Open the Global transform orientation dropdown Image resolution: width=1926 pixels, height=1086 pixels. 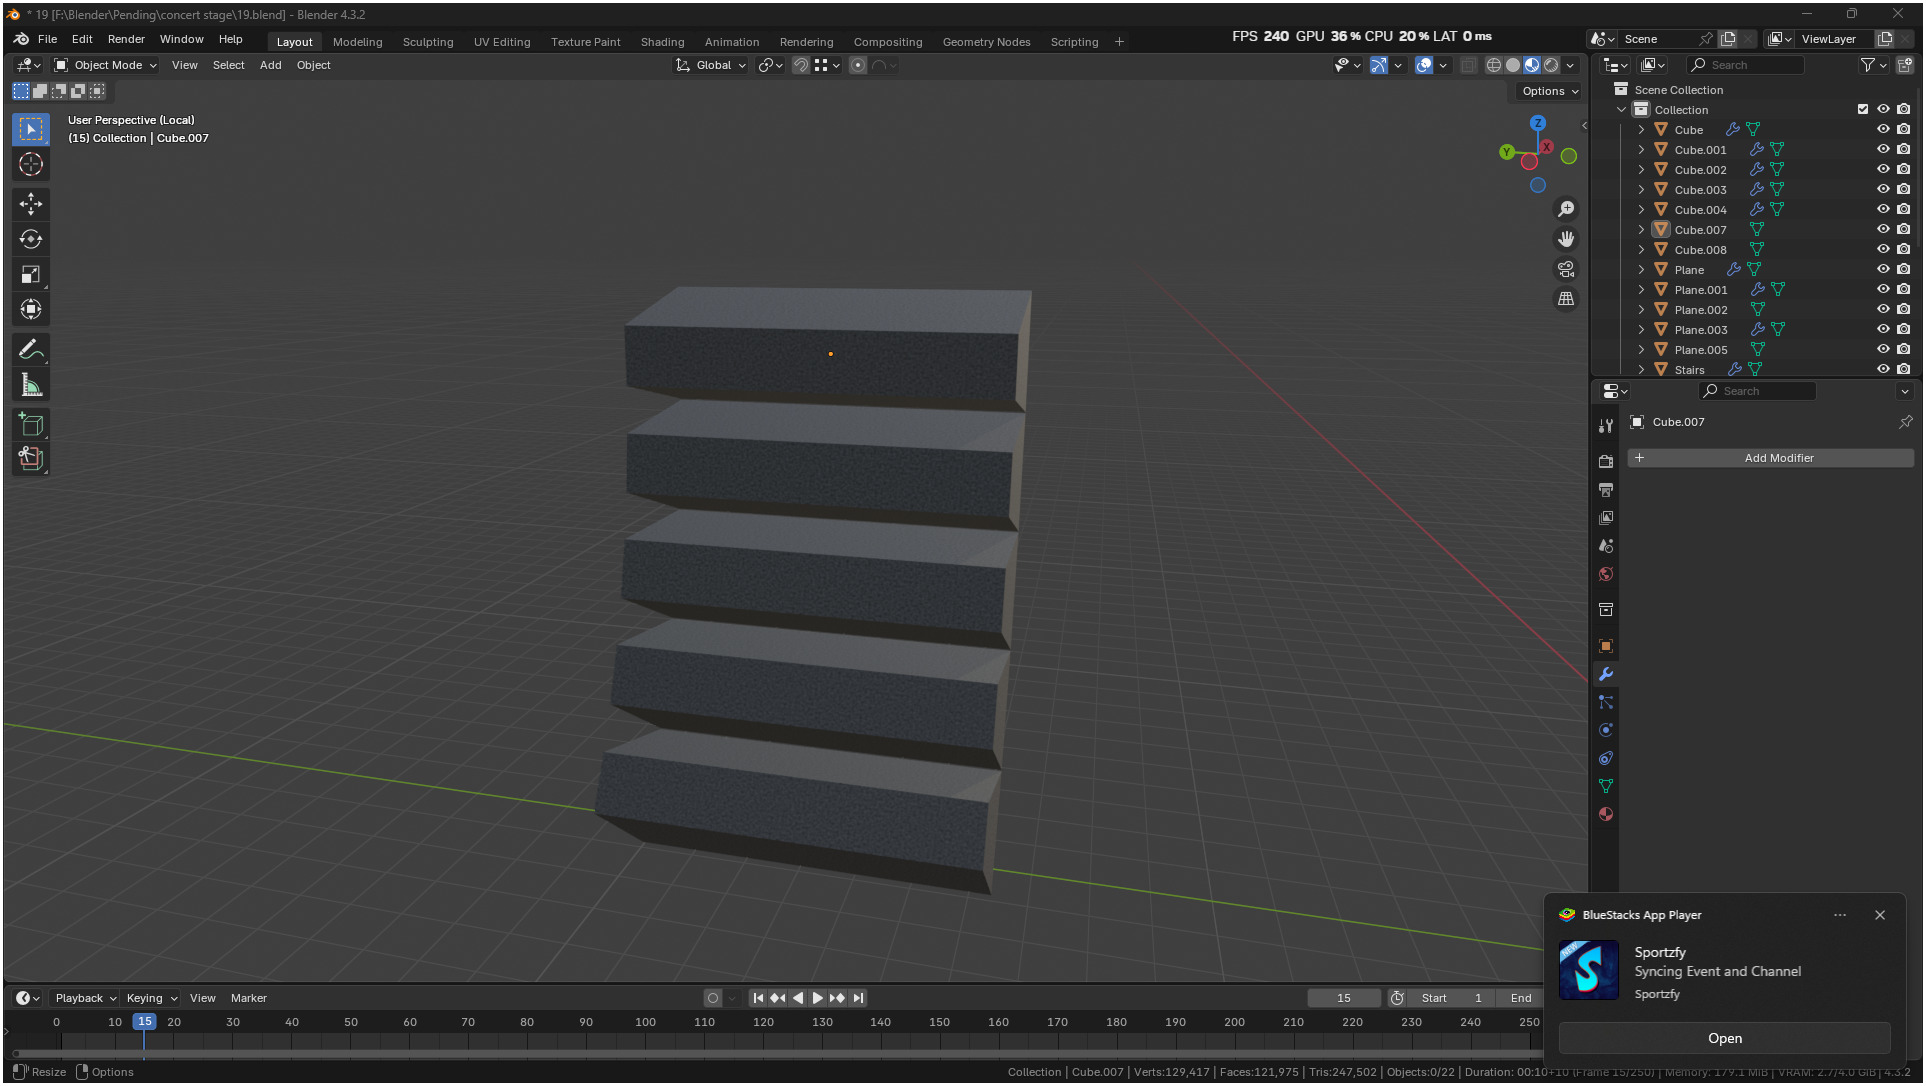(712, 65)
